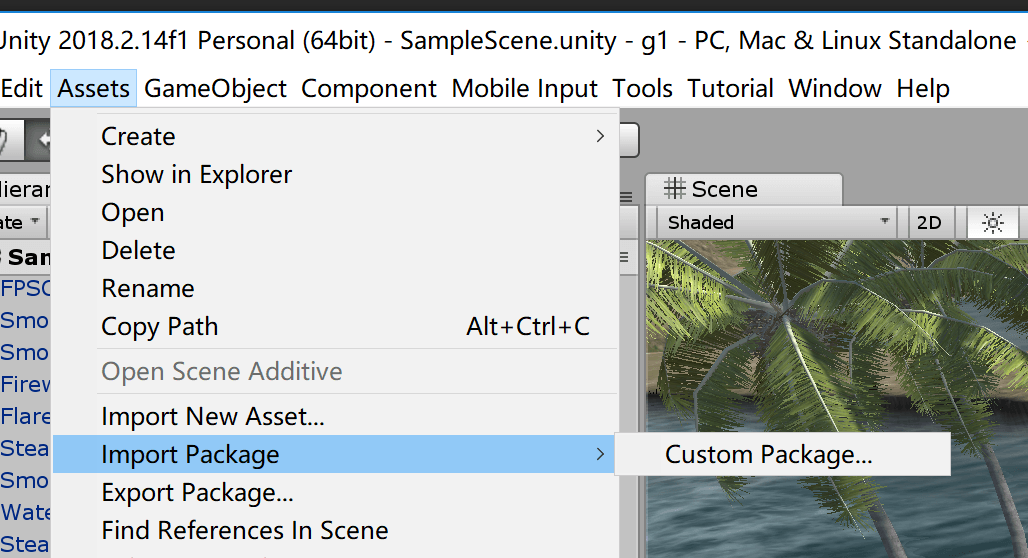This screenshot has height=558, width=1028.
Task: Open the Mobile Input menu
Action: pyautogui.click(x=524, y=89)
